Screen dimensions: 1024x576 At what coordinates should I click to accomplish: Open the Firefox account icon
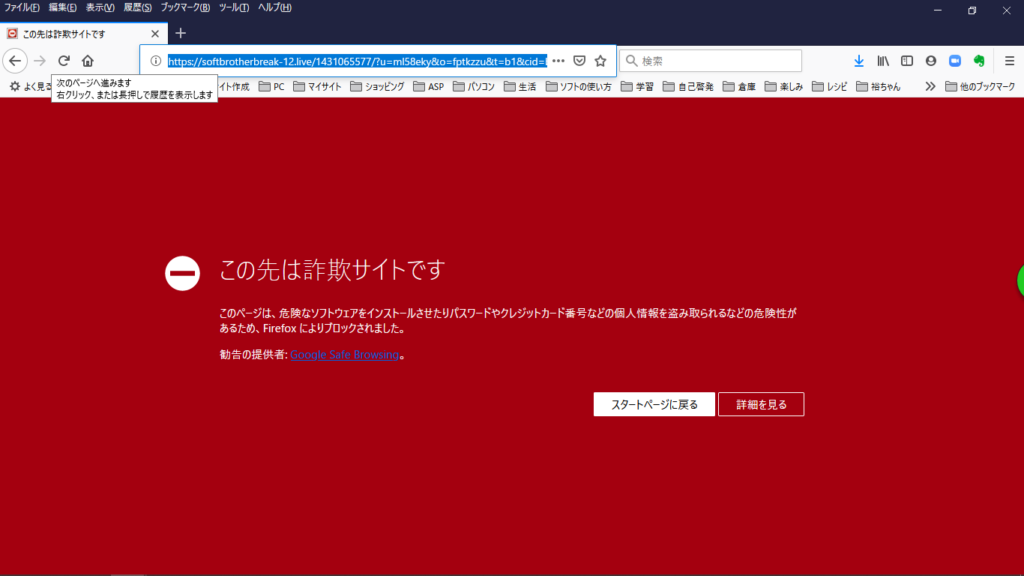(931, 61)
